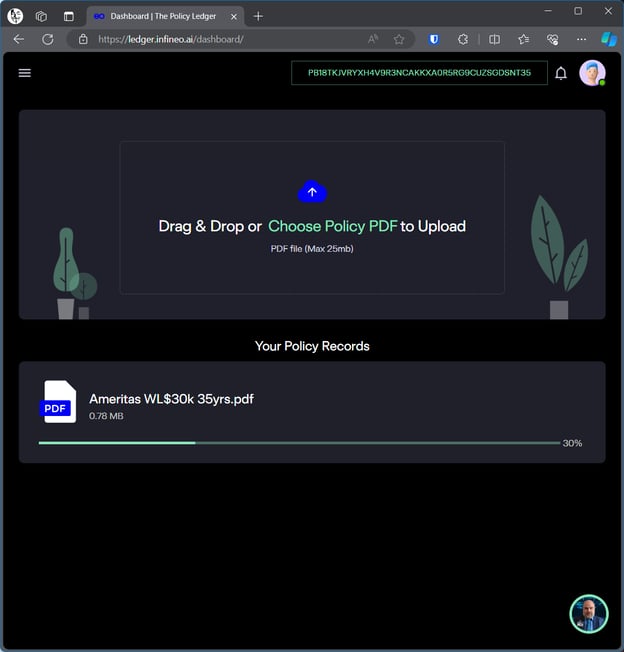Open Browser essentials heart icon

(552, 40)
